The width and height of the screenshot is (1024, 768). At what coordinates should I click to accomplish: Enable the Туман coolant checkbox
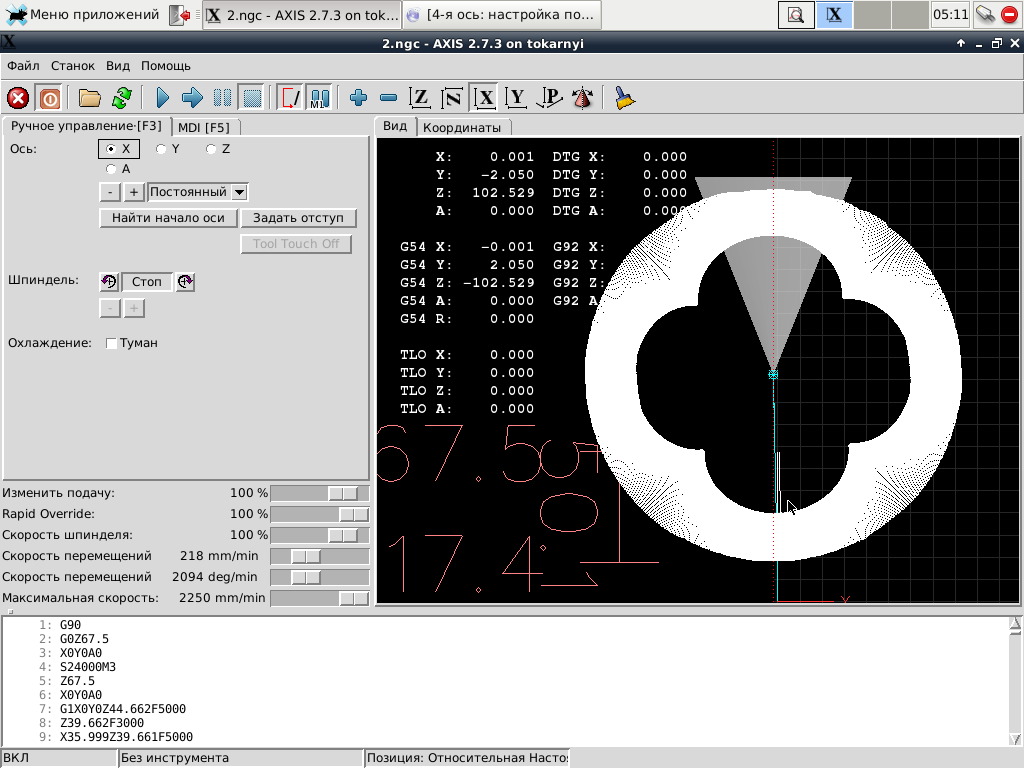112,343
